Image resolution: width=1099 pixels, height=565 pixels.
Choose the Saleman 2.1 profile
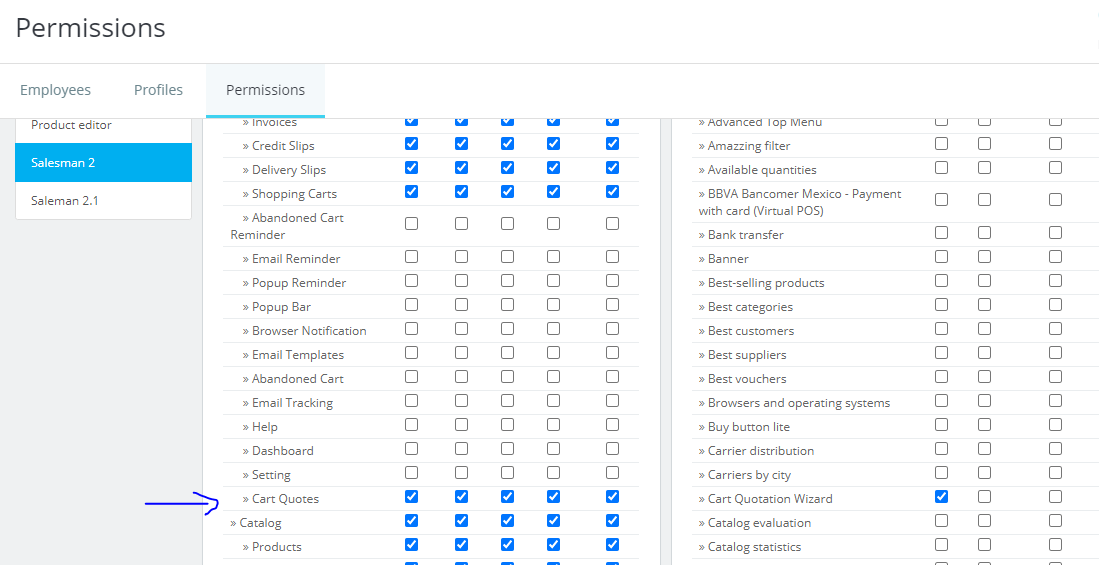click(64, 201)
